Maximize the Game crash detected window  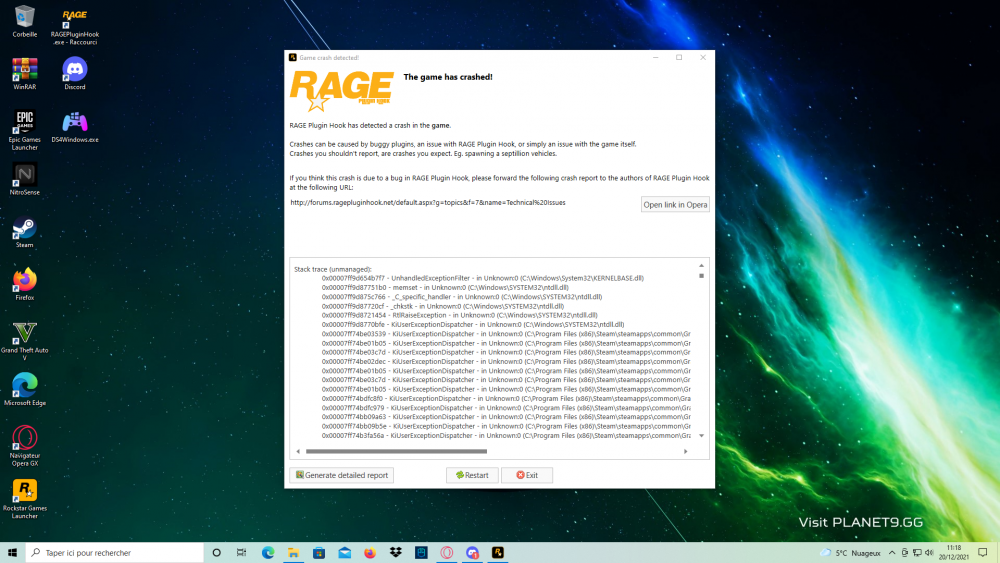pyautogui.click(x=679, y=57)
